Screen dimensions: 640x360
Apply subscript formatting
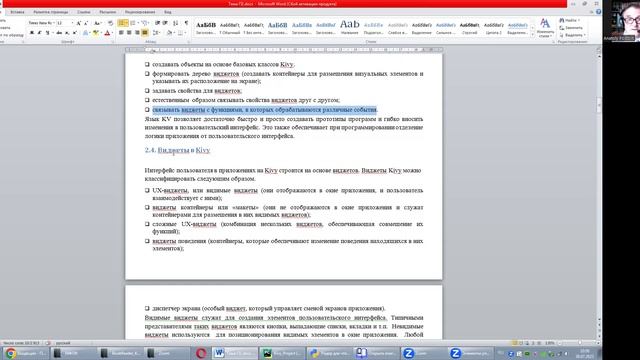(67, 33)
